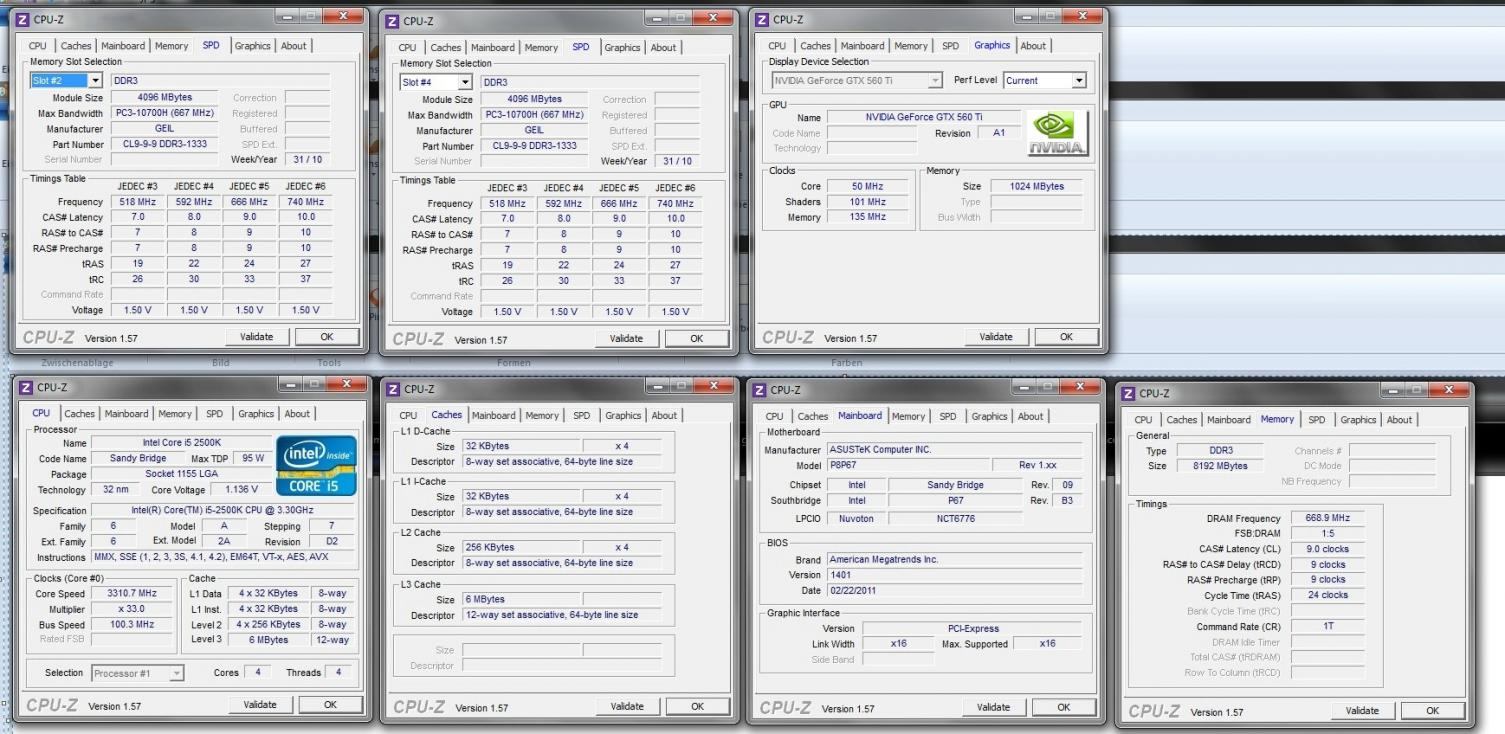This screenshot has width=1505, height=734.
Task: Click the LPCIO NCT6776 field
Action: (956, 518)
